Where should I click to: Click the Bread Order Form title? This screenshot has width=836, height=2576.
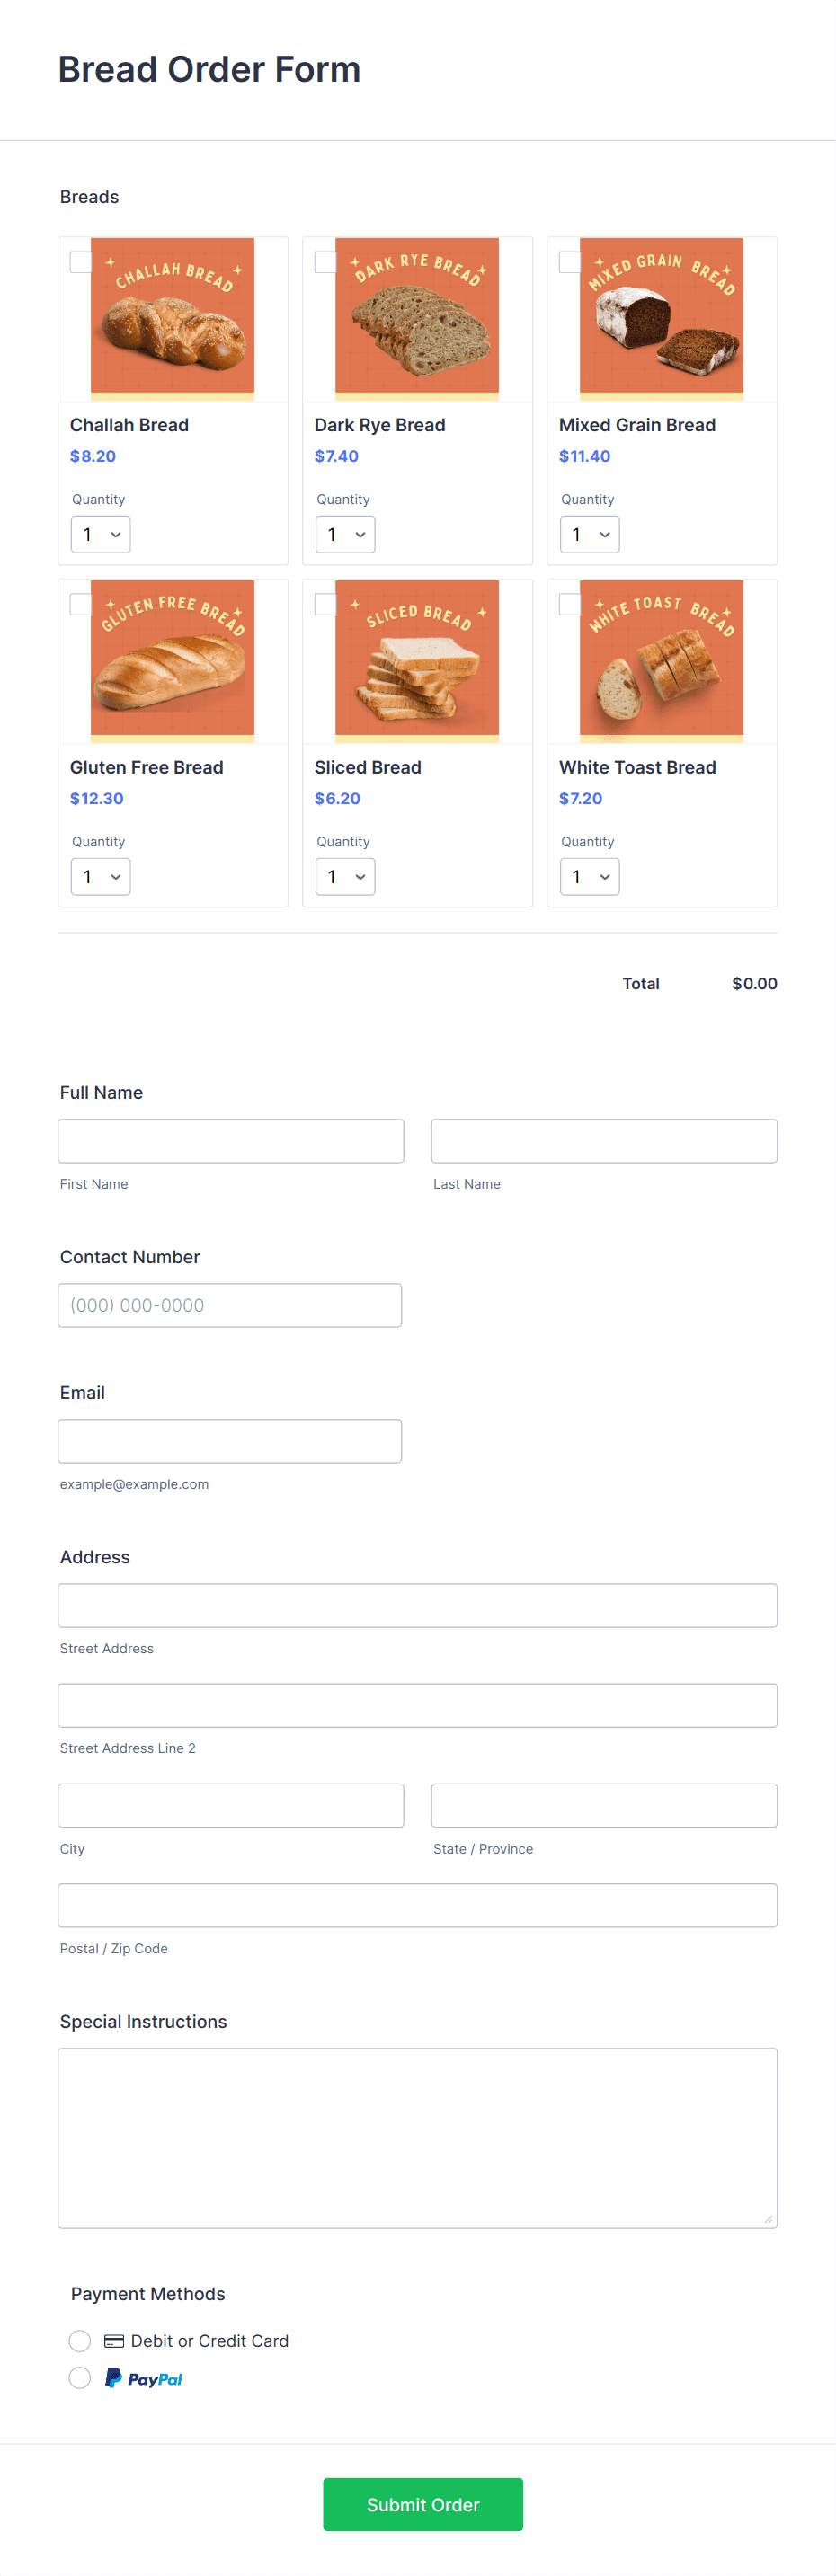coord(209,69)
